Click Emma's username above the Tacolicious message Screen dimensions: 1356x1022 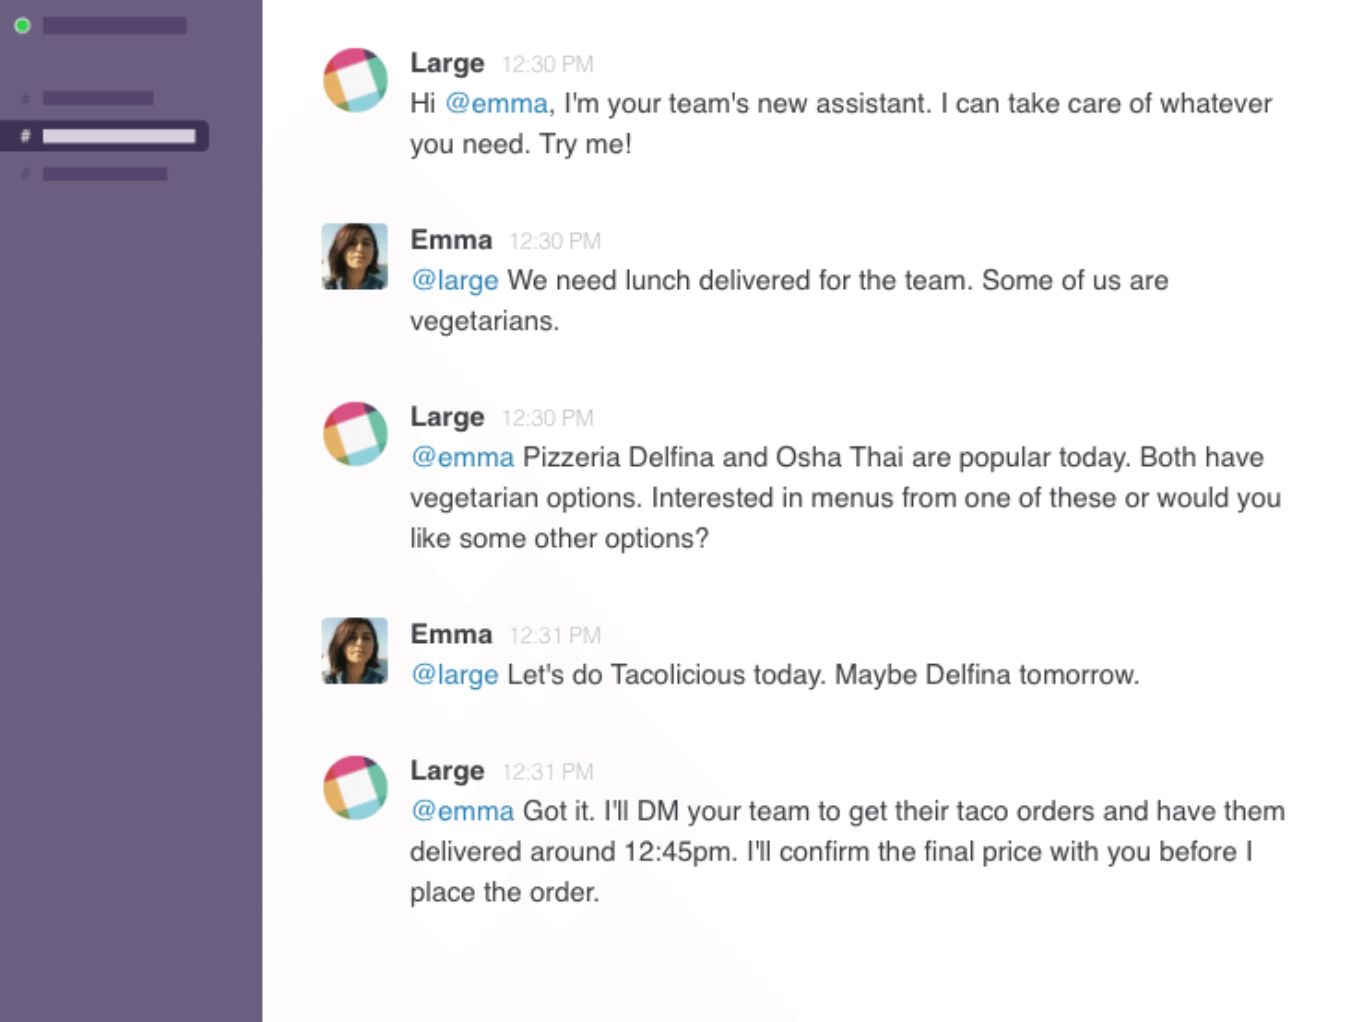click(x=450, y=633)
